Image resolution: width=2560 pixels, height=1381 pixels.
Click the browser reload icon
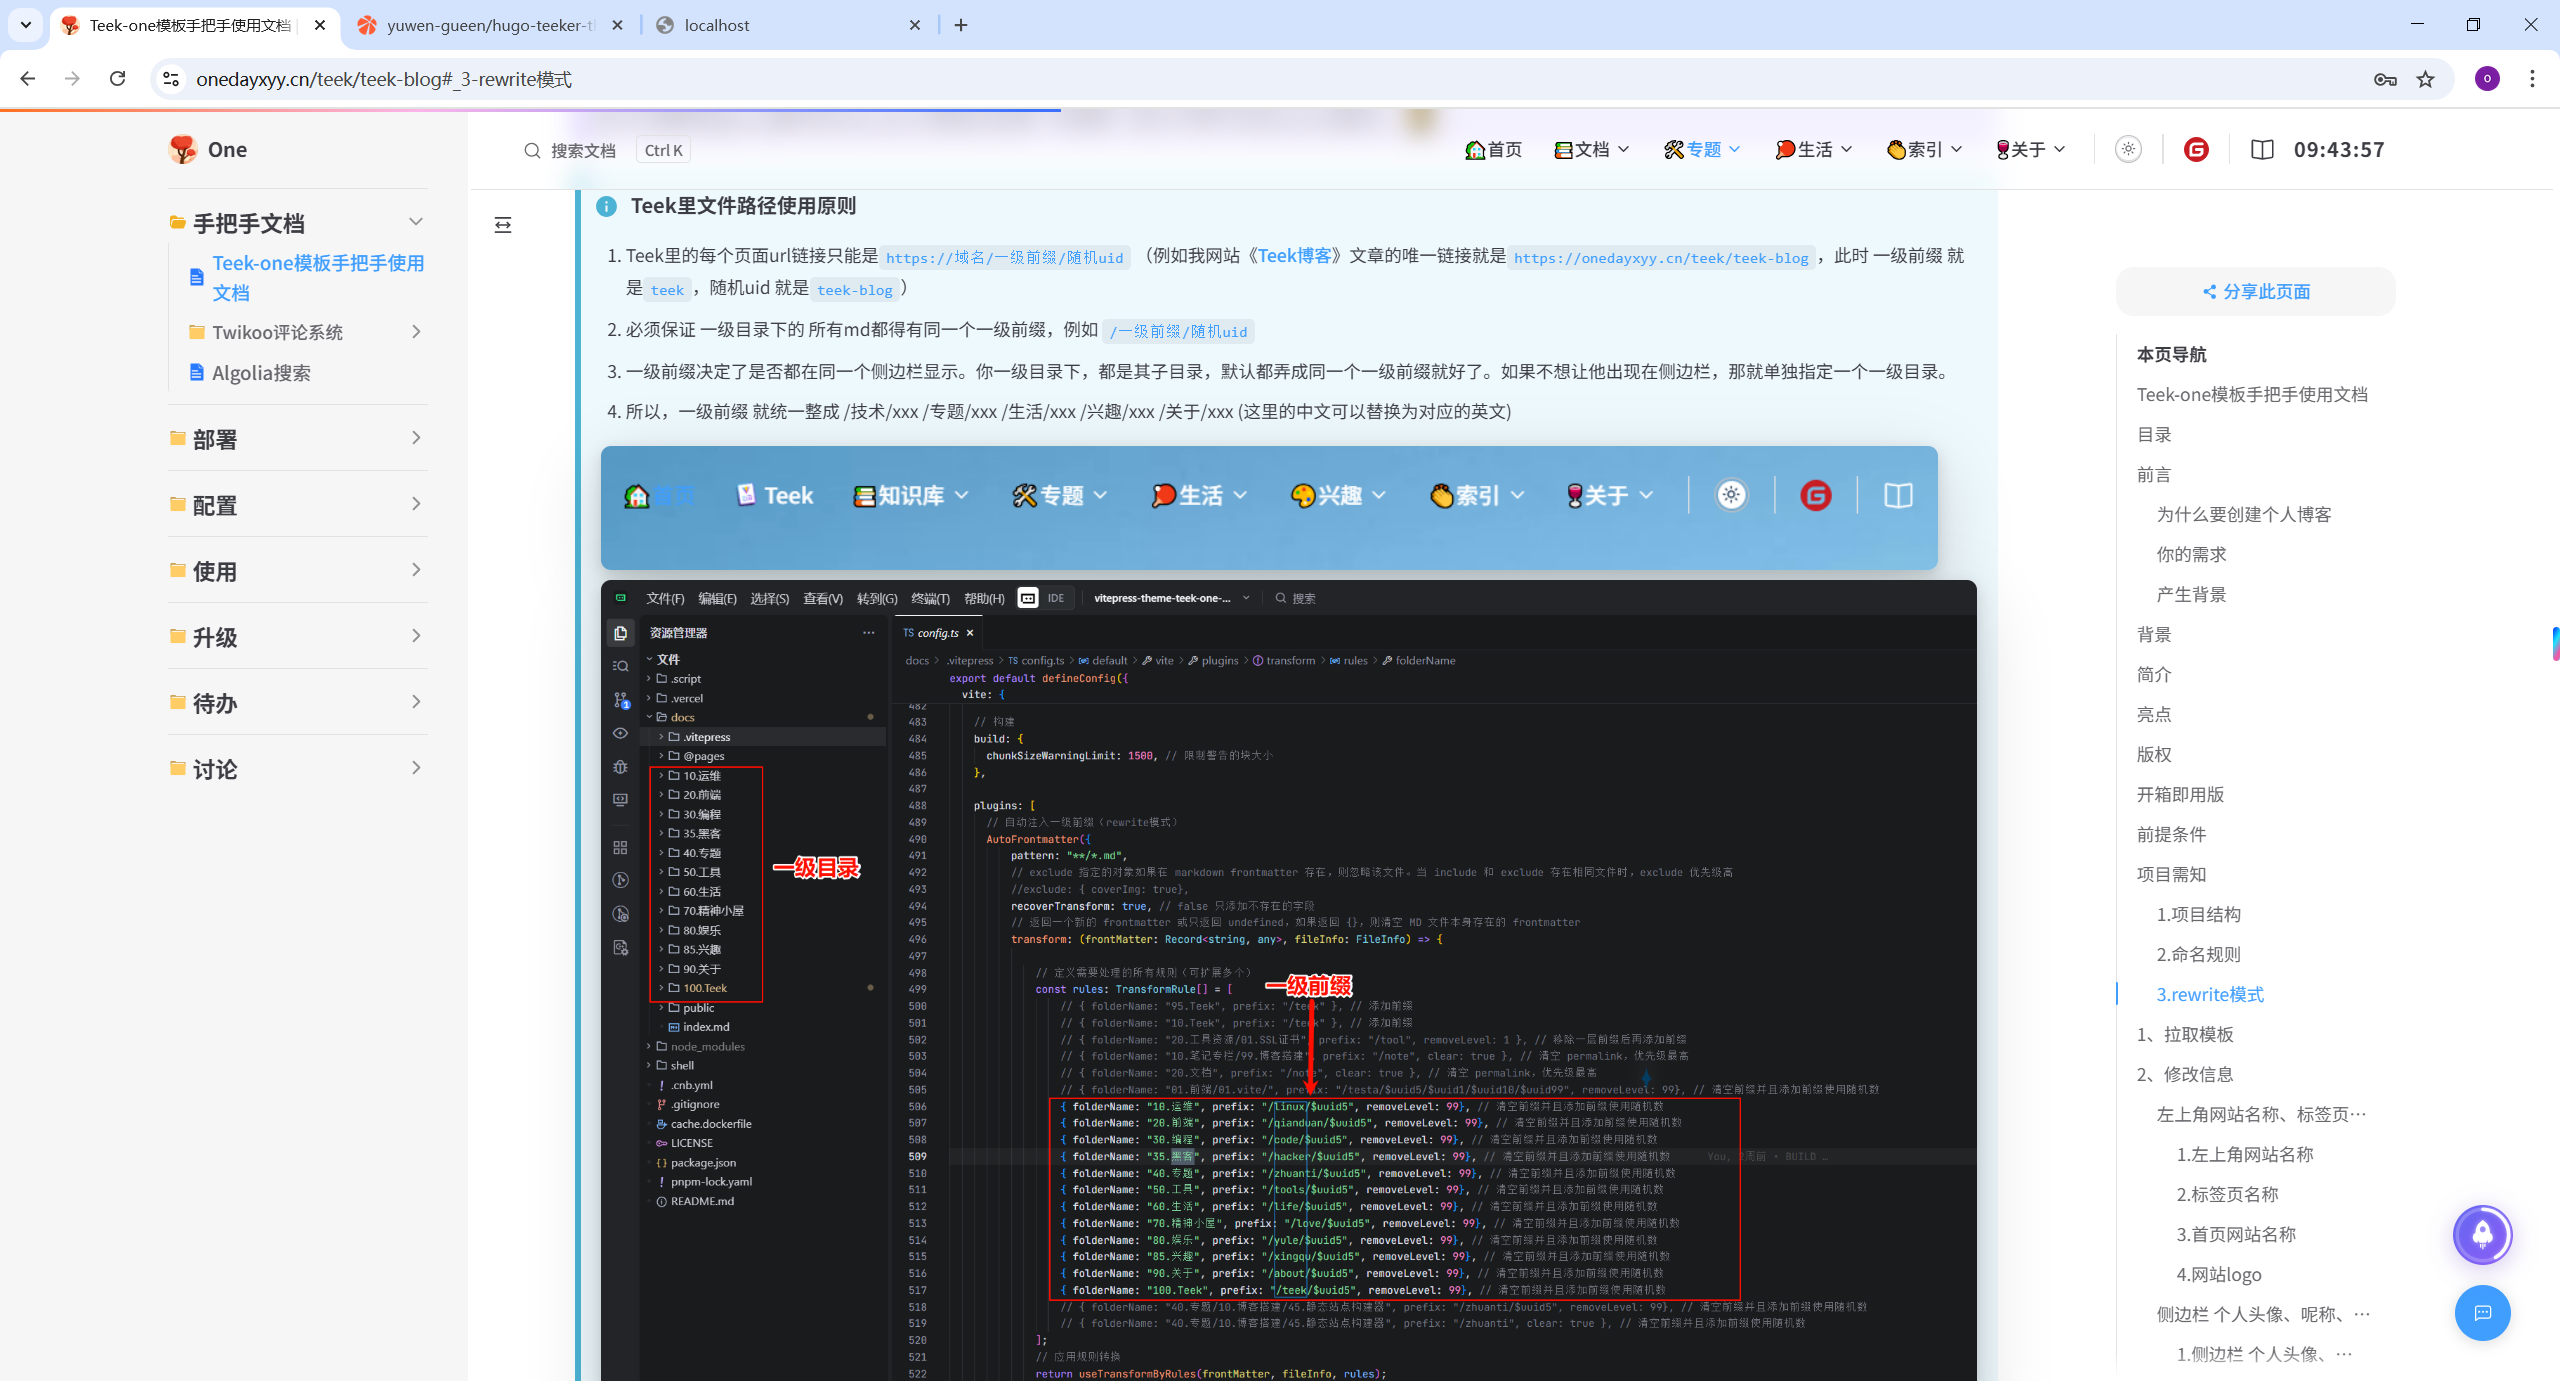point(118,79)
